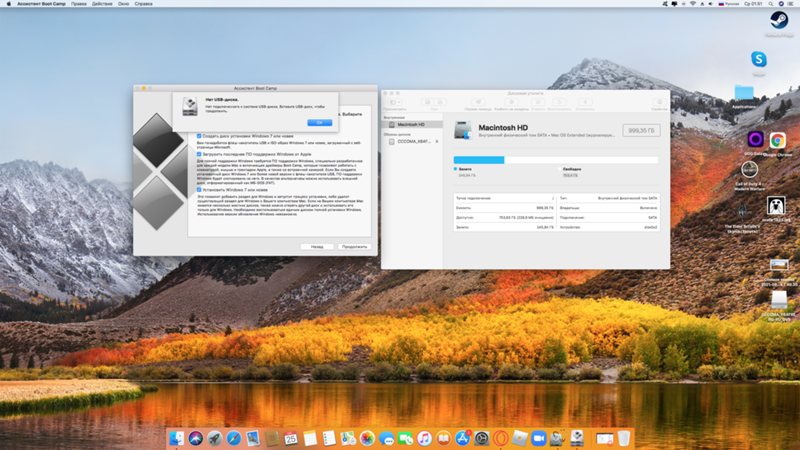
Task: Open Photos from the Dock
Action: (367, 438)
